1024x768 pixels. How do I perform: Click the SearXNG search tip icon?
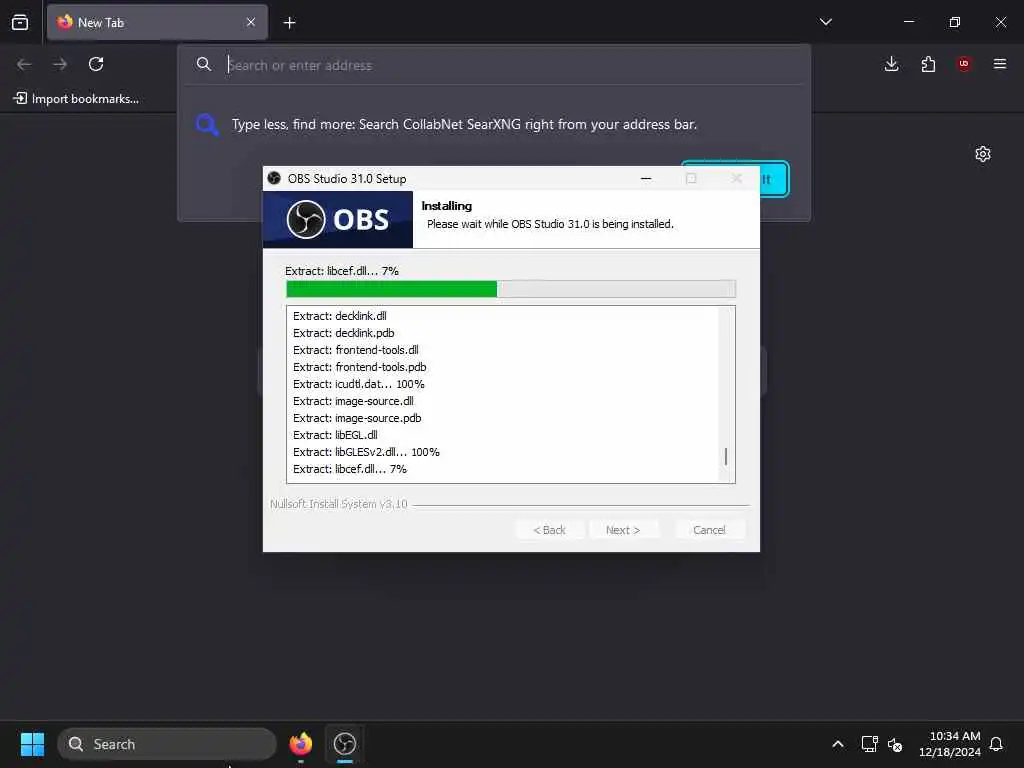tap(207, 124)
